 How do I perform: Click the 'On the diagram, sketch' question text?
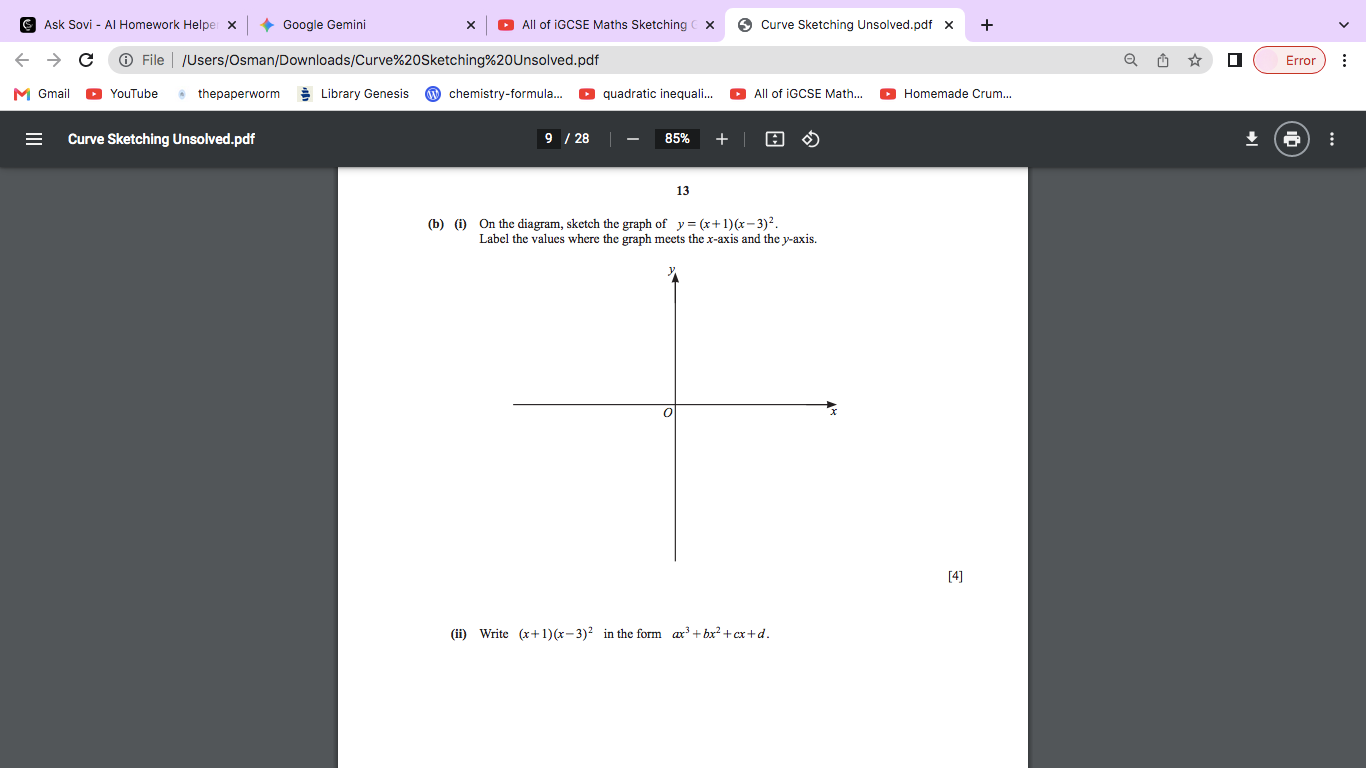coord(629,224)
